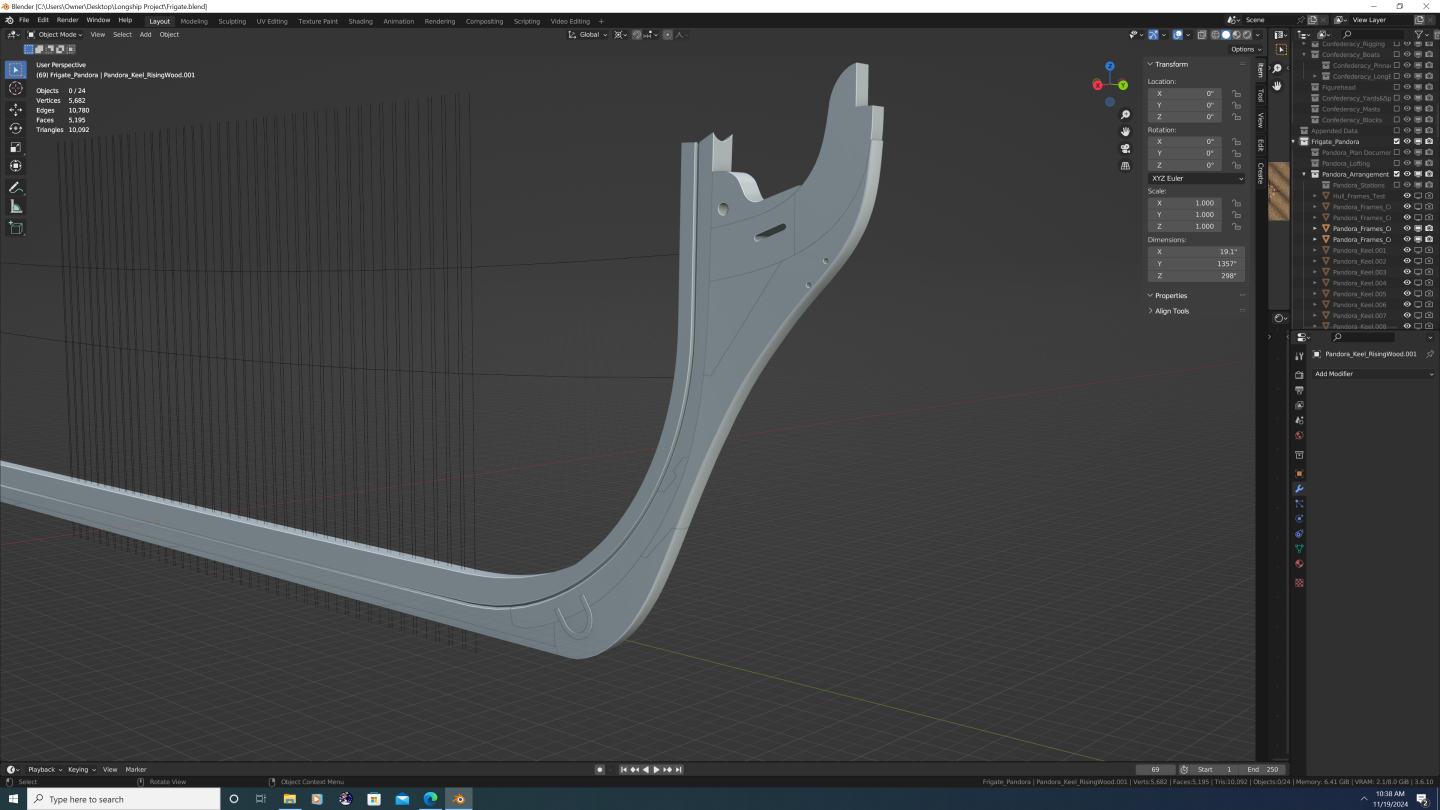Open File Explorer from taskbar
Viewport: 1440px width, 810px height.
click(289, 799)
